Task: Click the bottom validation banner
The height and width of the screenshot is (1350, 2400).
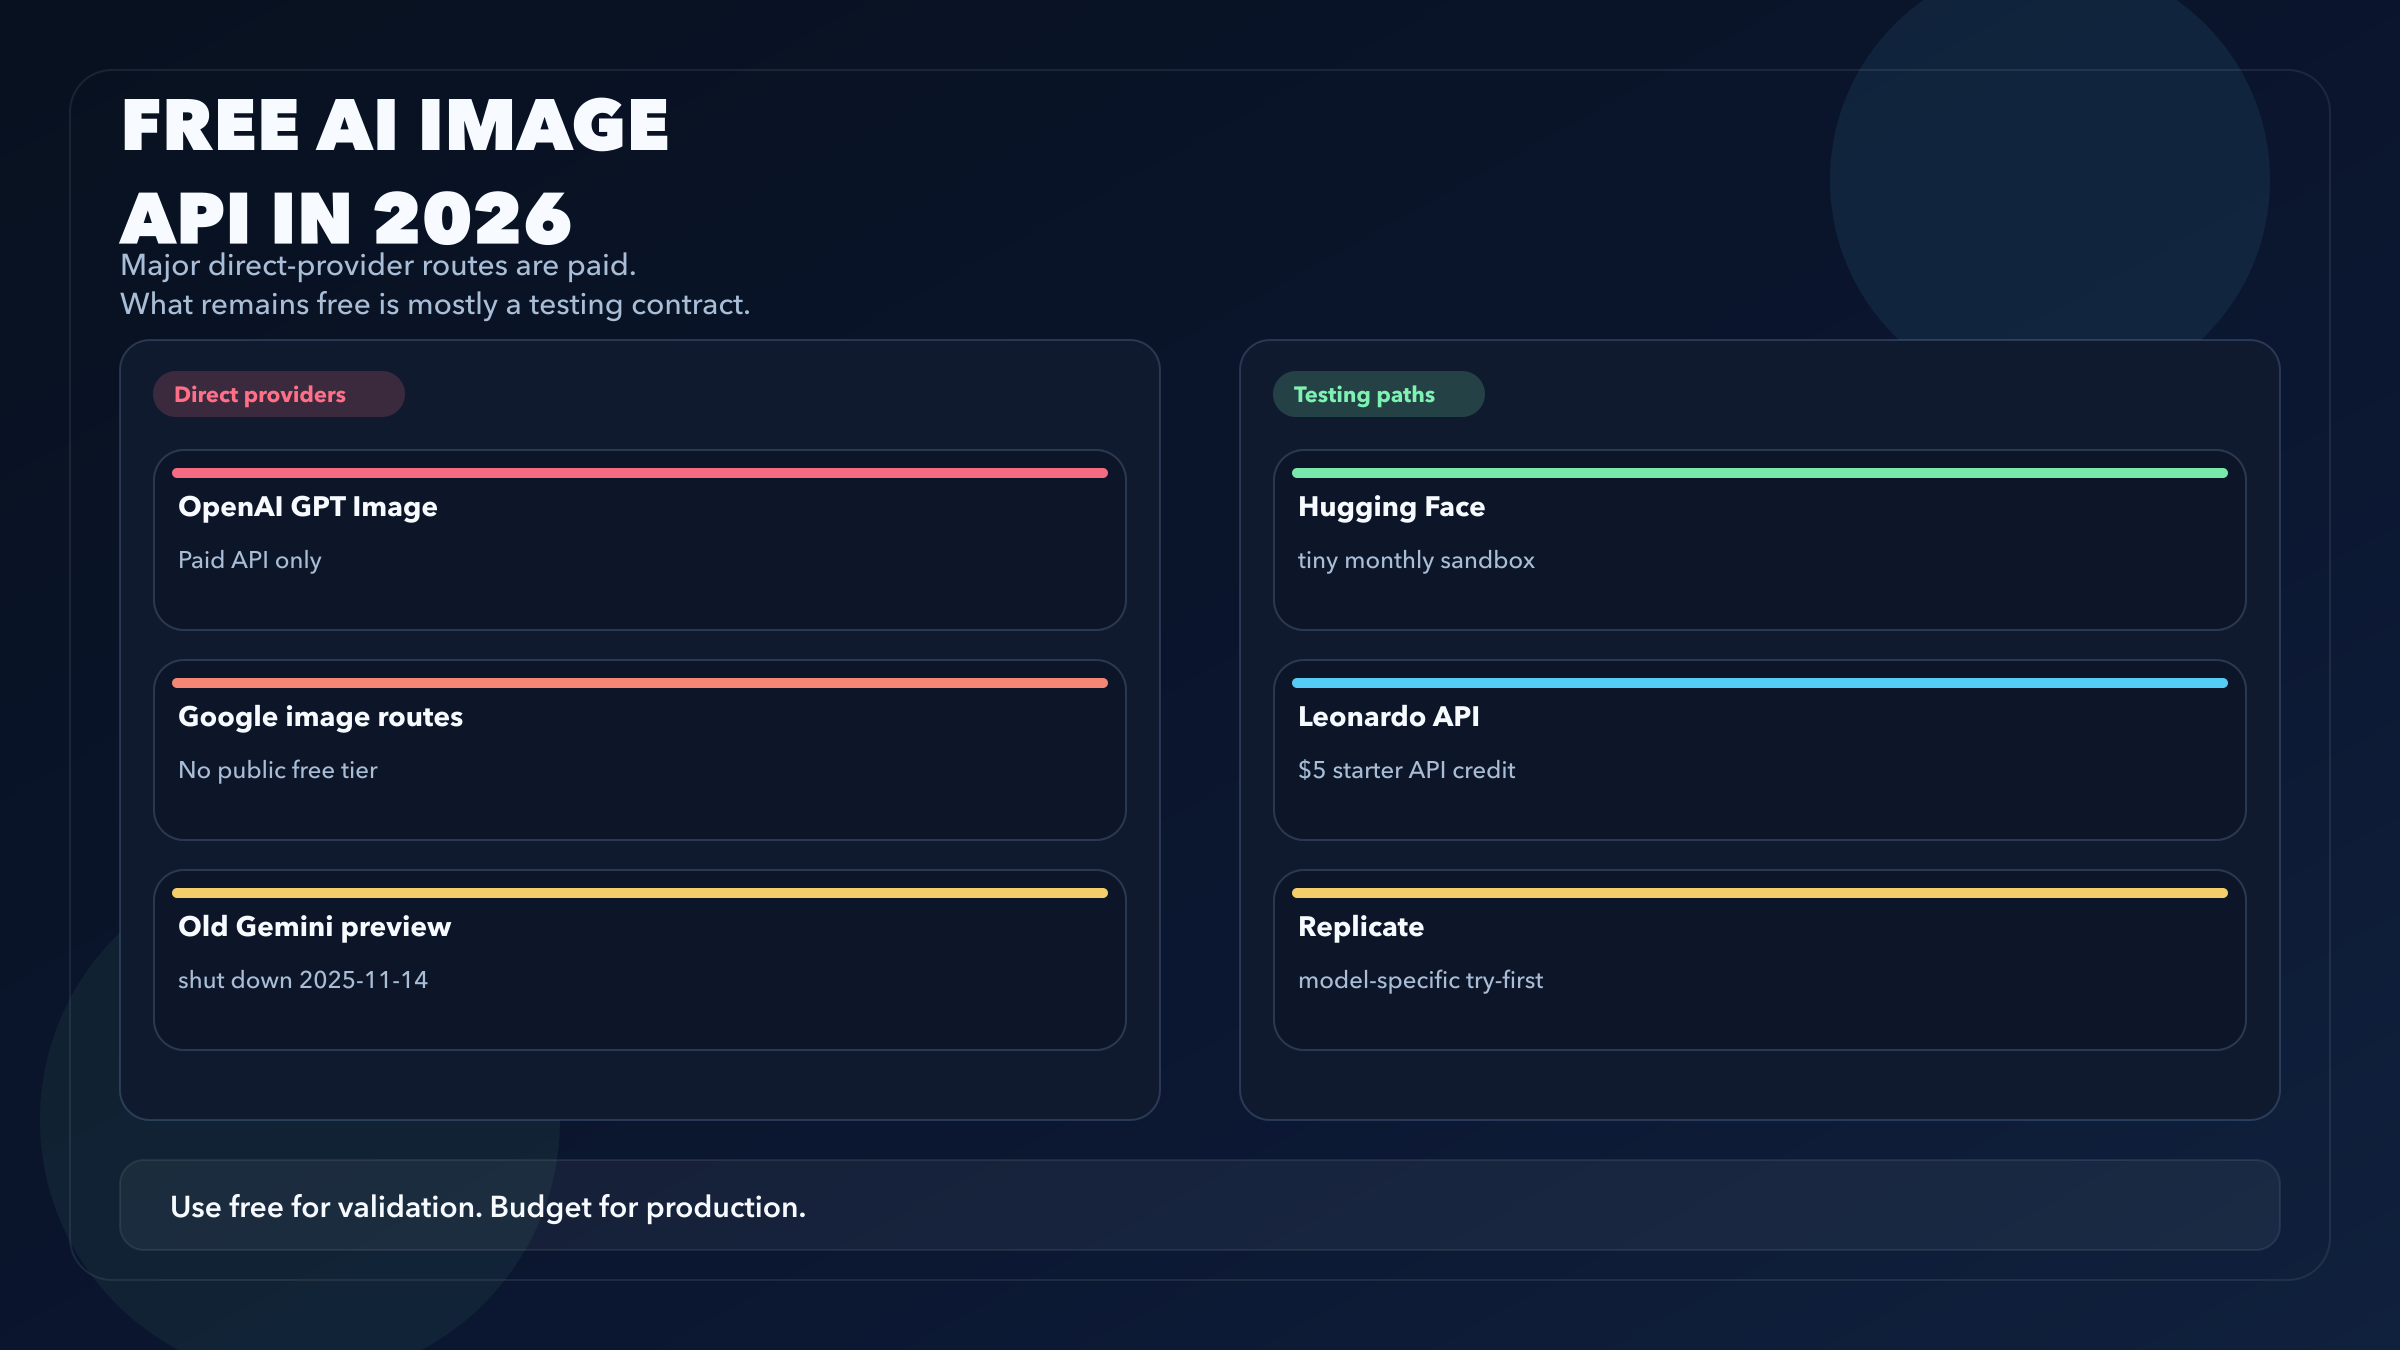Action: tap(1200, 1205)
